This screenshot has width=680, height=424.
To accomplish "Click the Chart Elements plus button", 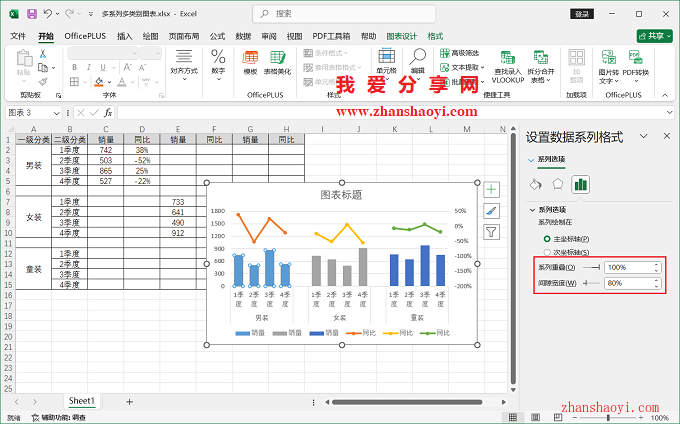I will 491,189.
